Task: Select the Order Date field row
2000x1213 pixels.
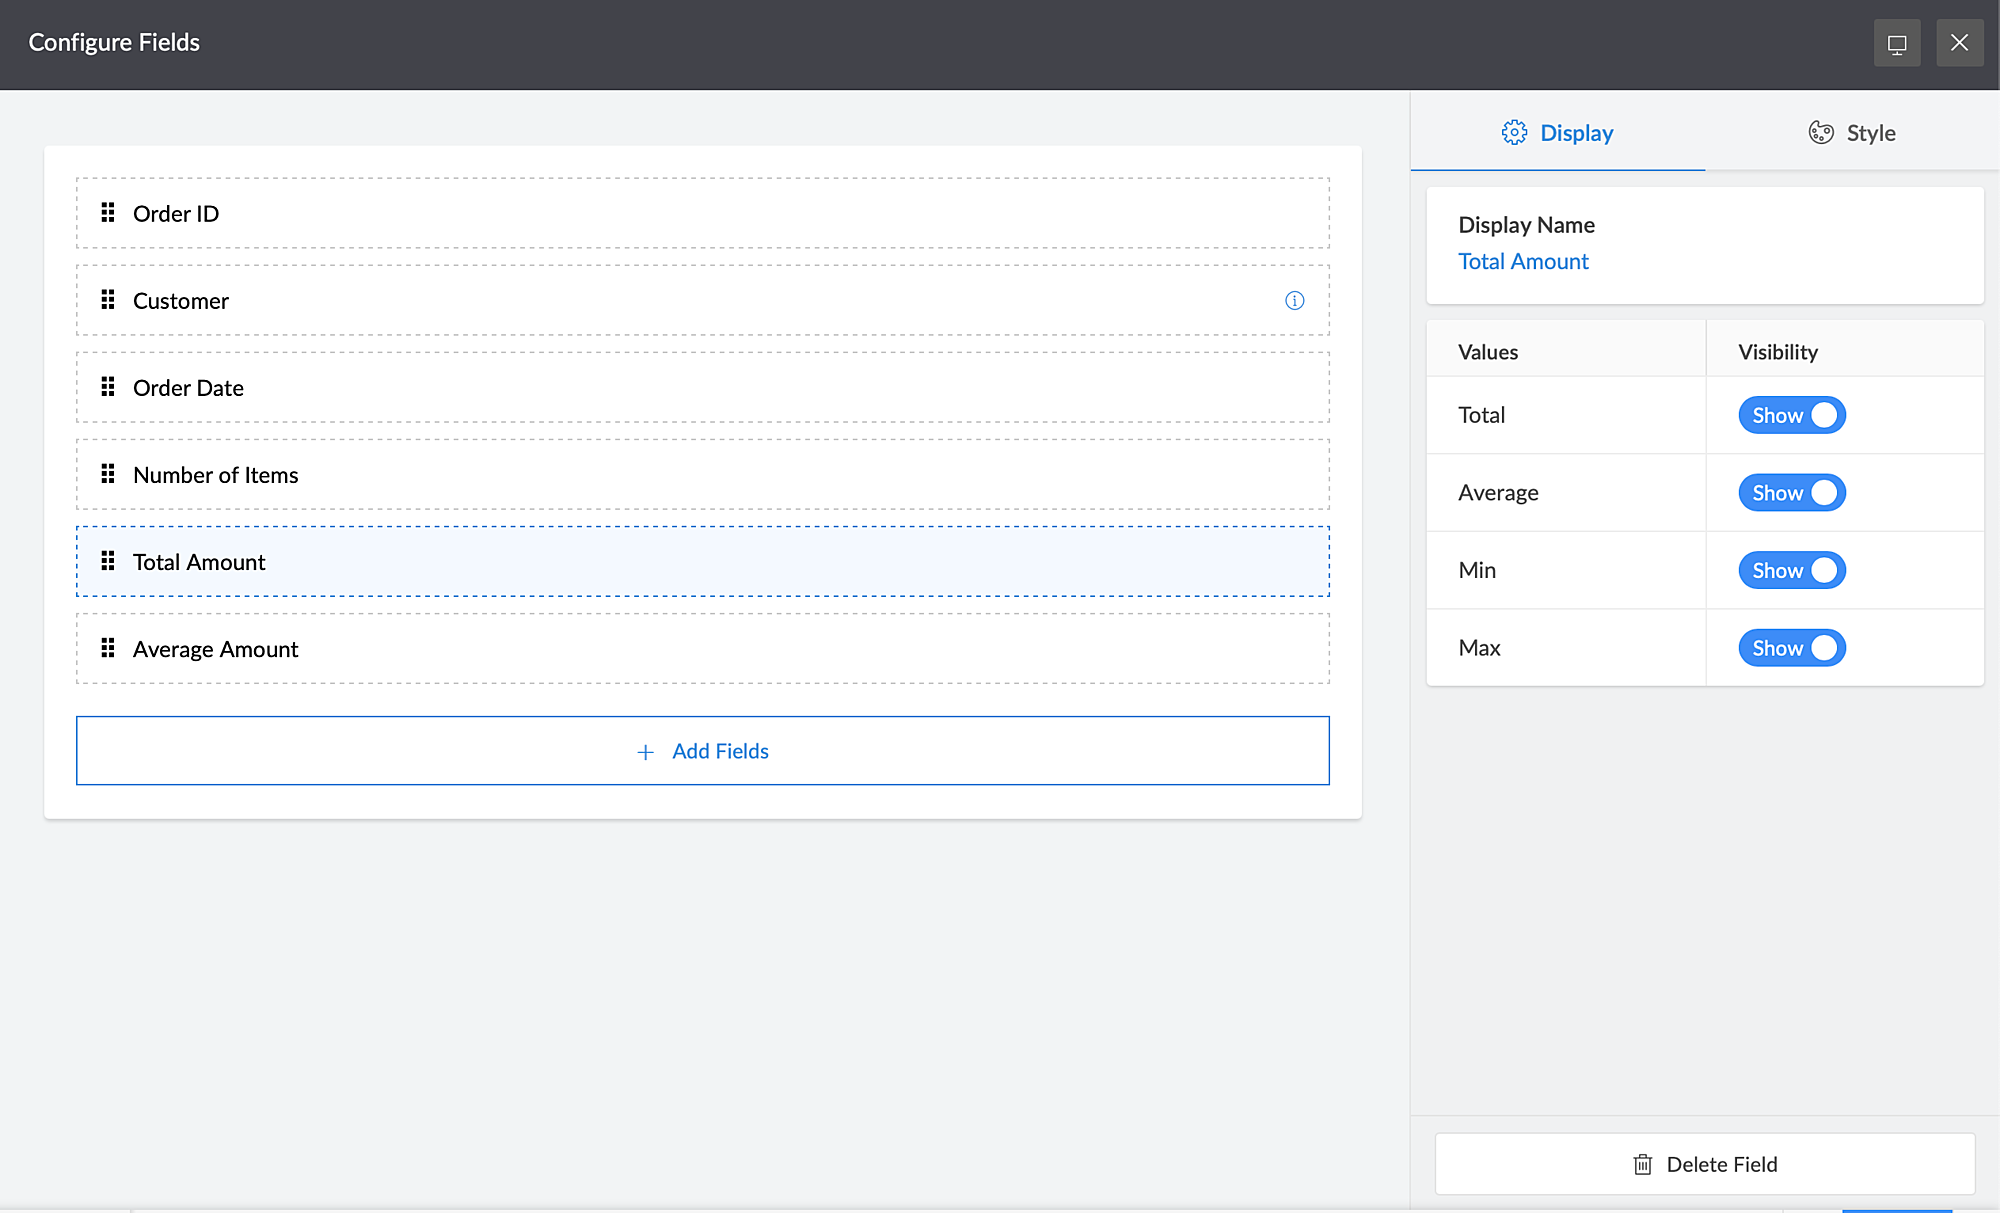Action: (702, 387)
